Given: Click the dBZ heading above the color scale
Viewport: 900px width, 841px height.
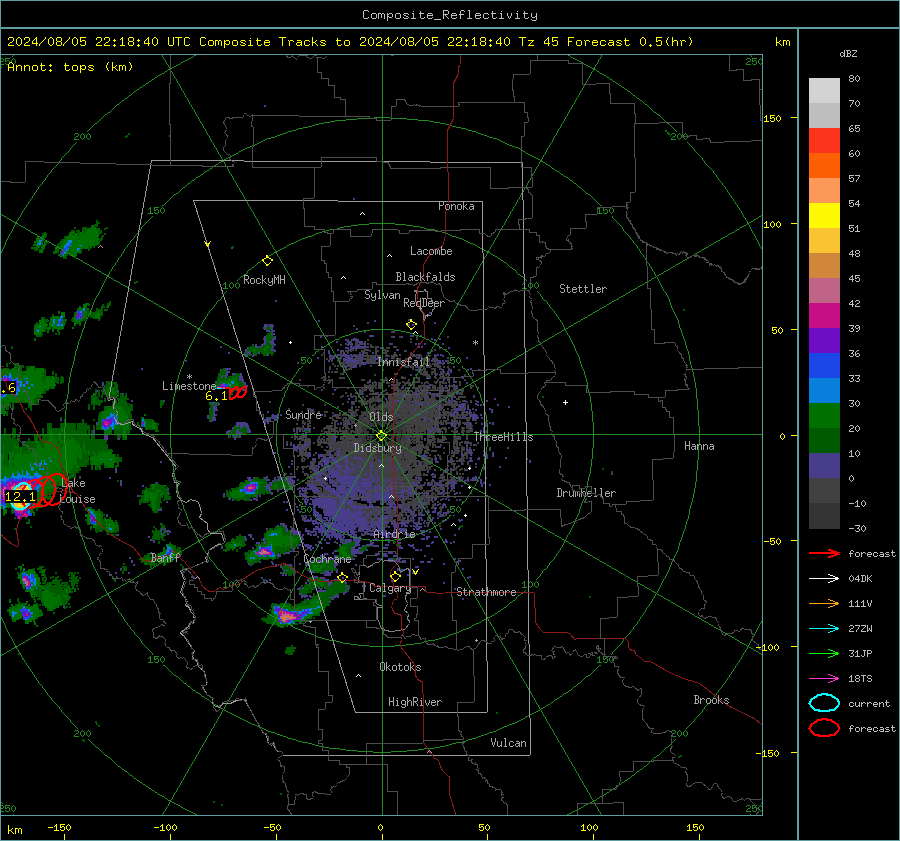Looking at the screenshot, I should click(x=848, y=53).
